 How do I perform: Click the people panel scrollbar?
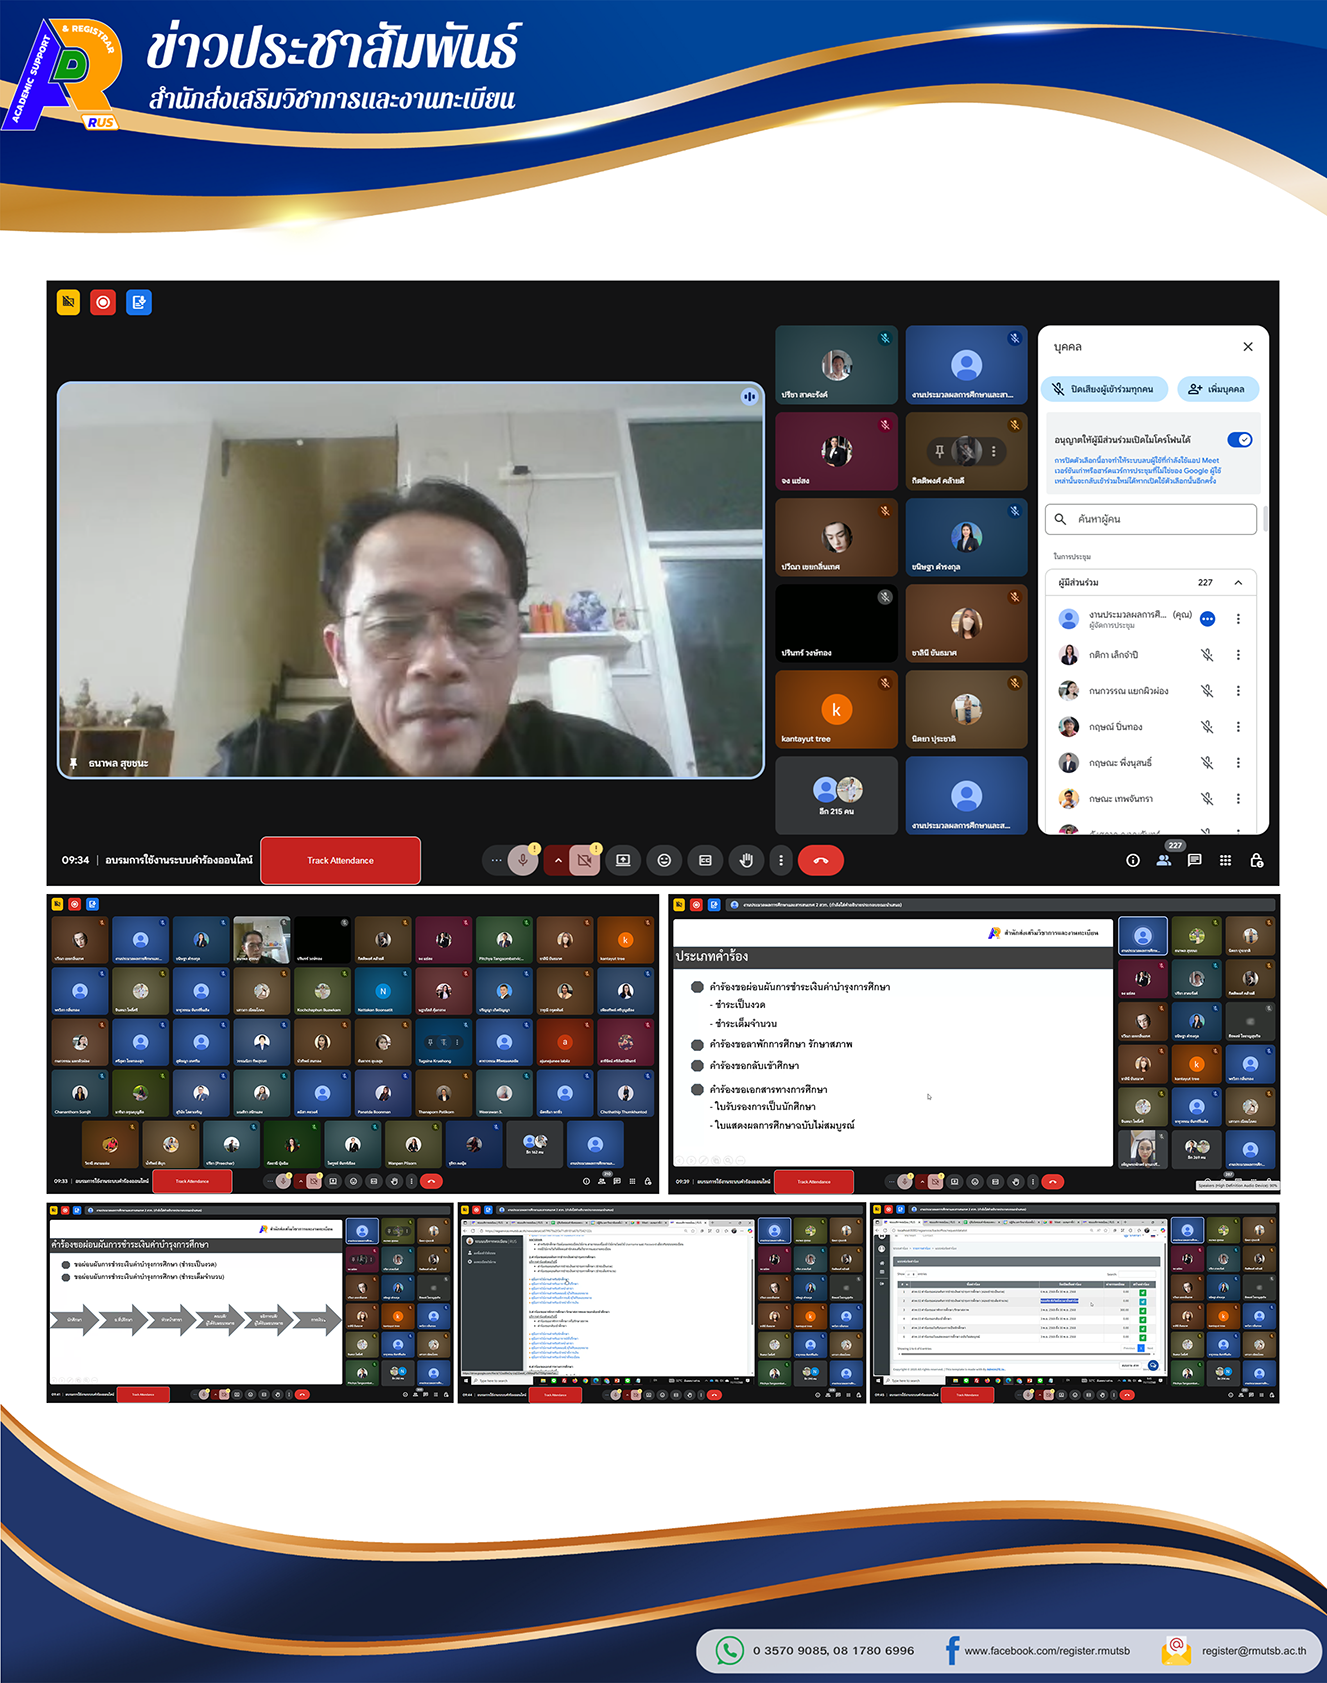[1265, 520]
